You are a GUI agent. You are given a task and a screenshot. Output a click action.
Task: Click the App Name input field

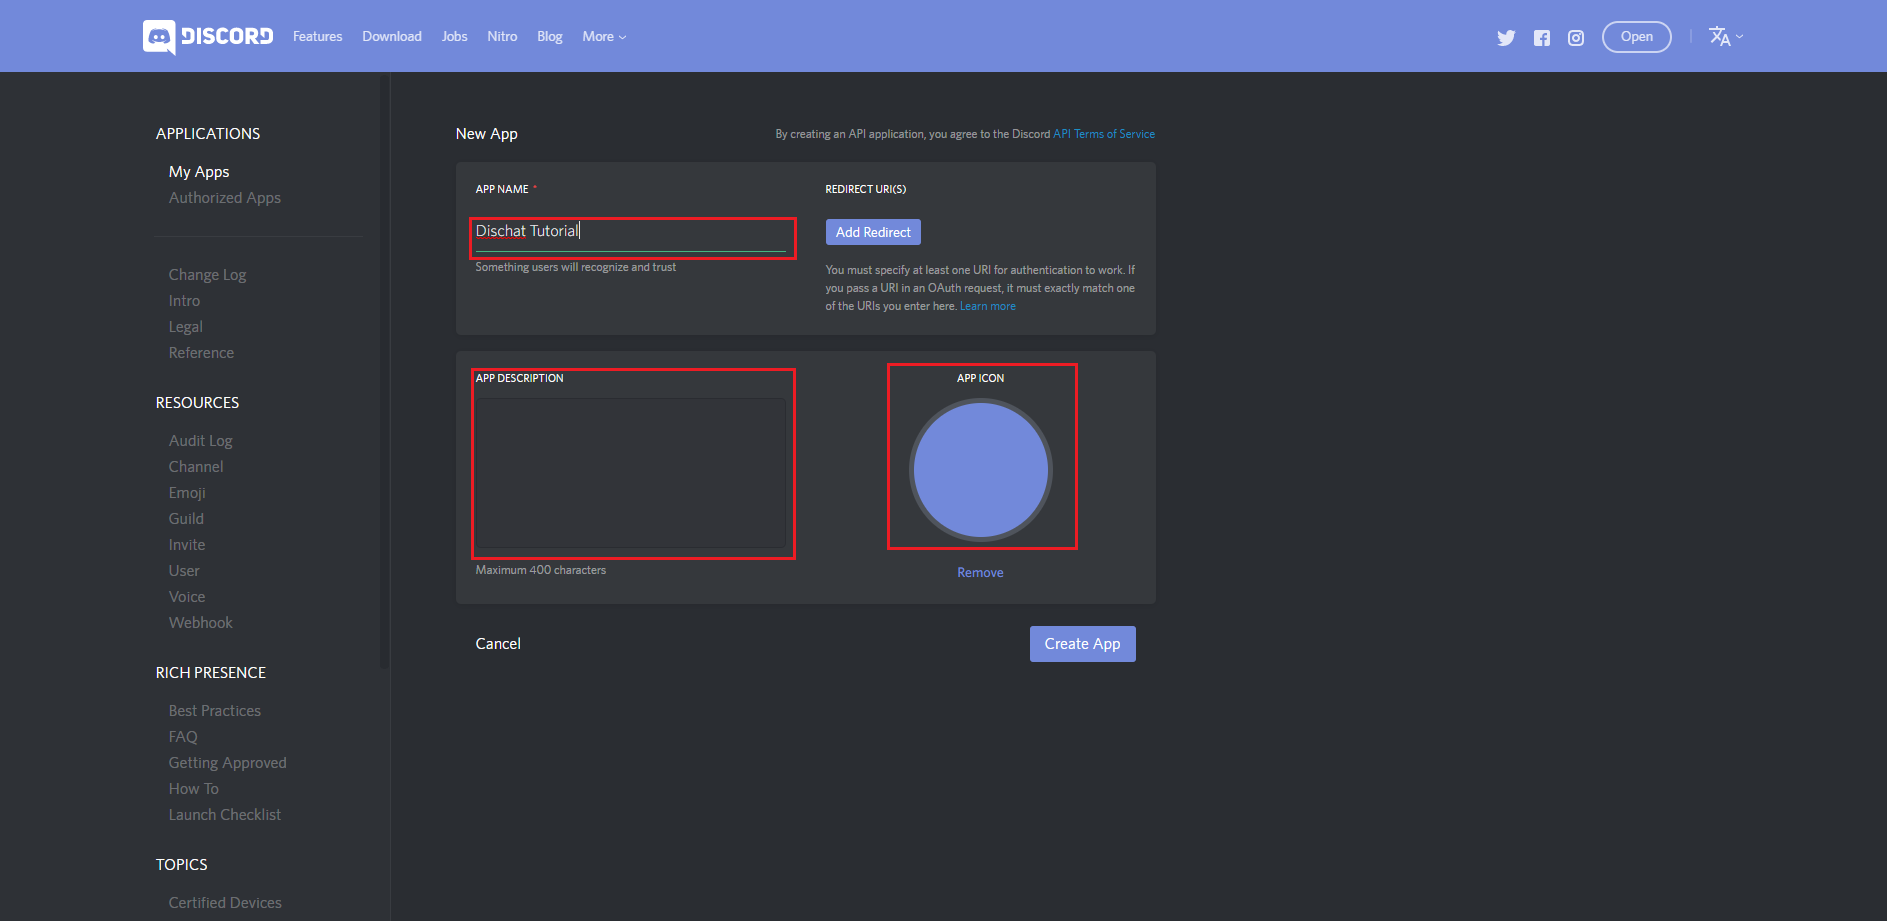[631, 234]
